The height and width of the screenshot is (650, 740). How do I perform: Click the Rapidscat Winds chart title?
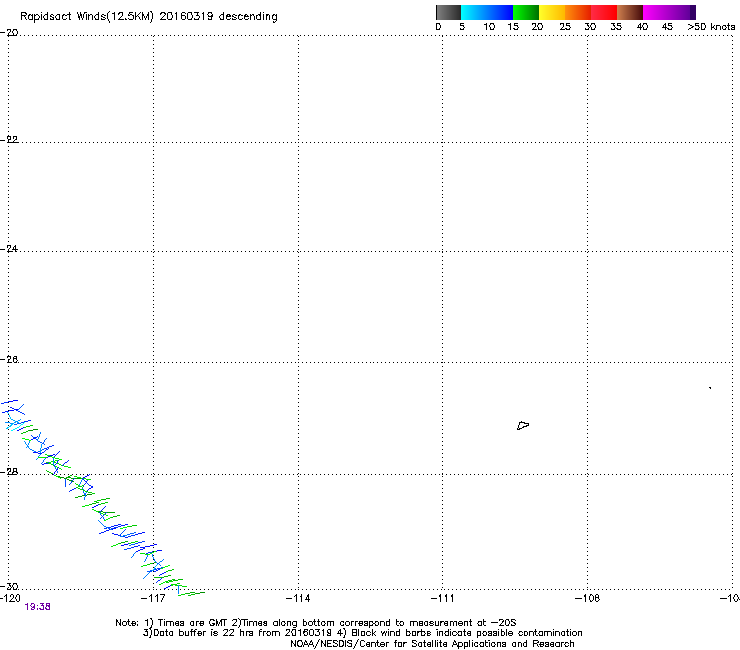click(x=149, y=17)
